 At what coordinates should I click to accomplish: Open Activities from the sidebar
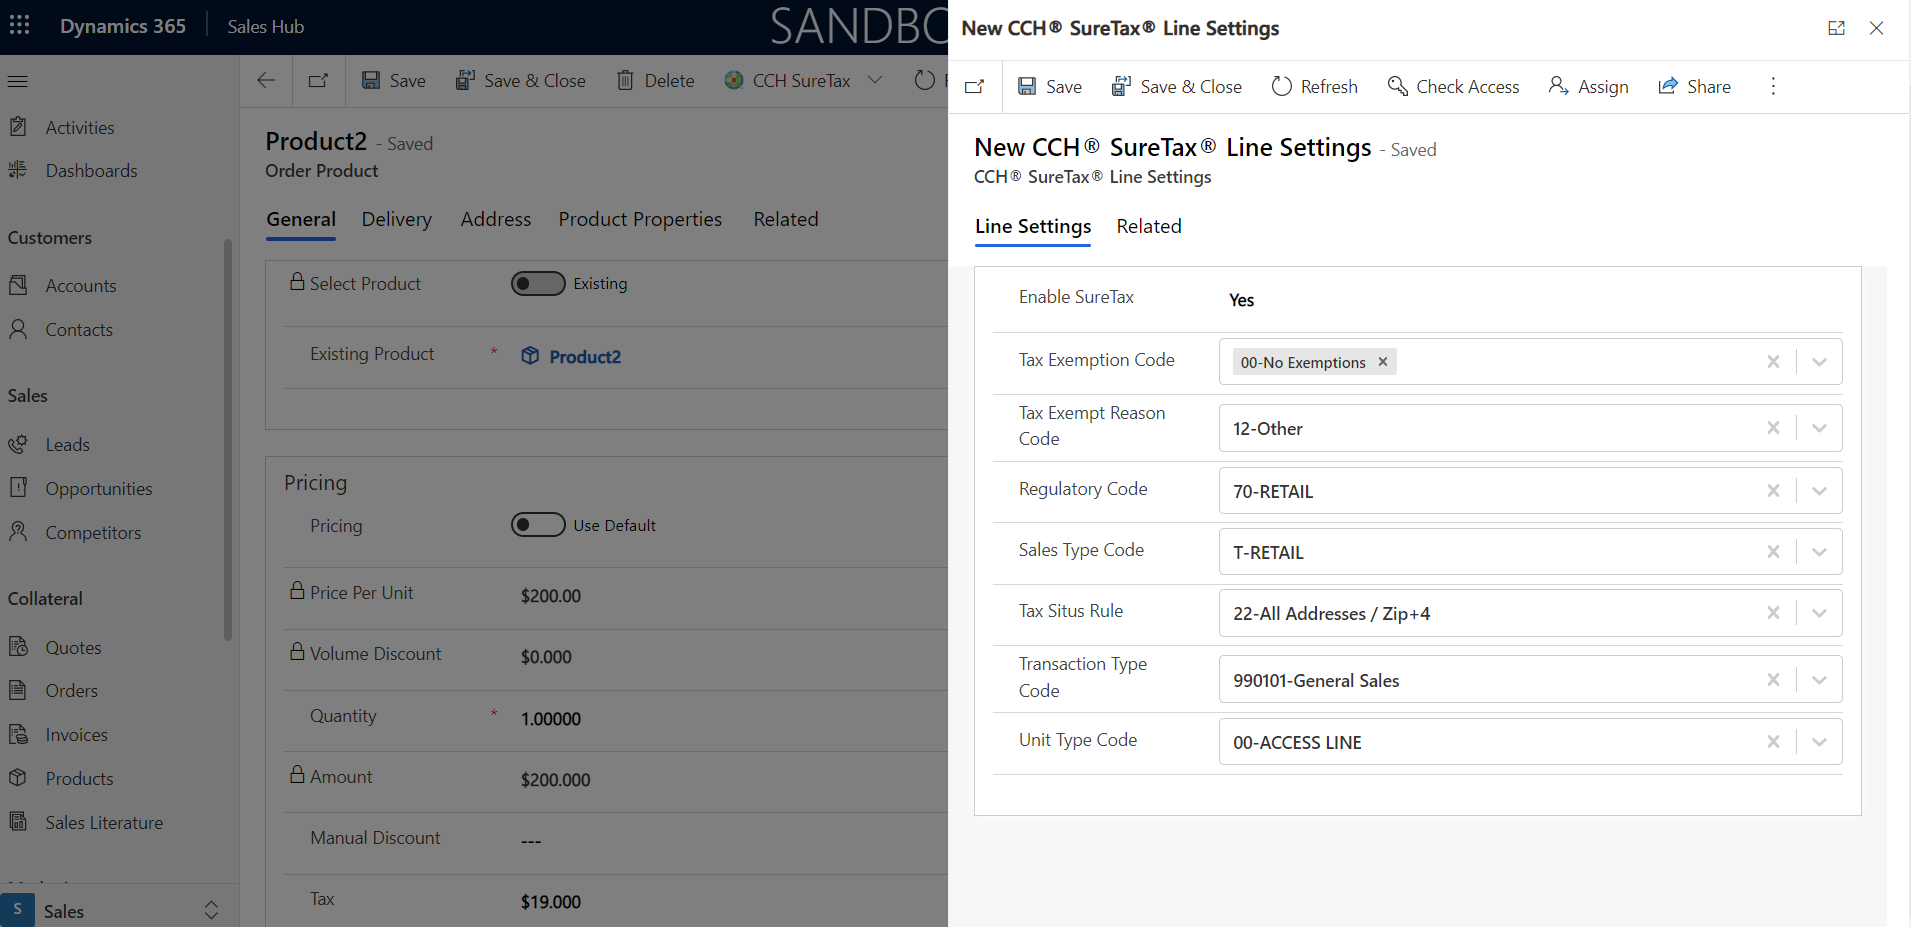click(80, 128)
